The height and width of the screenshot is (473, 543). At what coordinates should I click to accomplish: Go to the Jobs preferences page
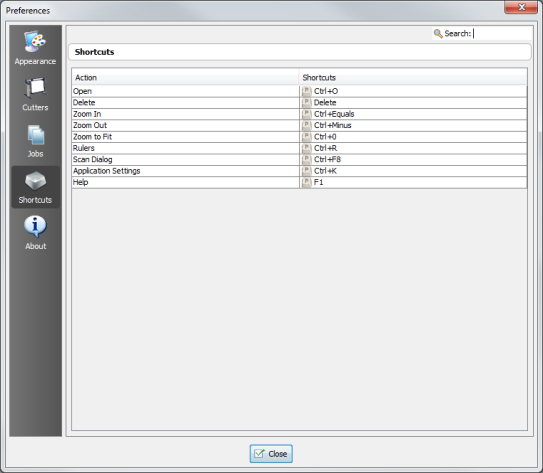pos(35,141)
